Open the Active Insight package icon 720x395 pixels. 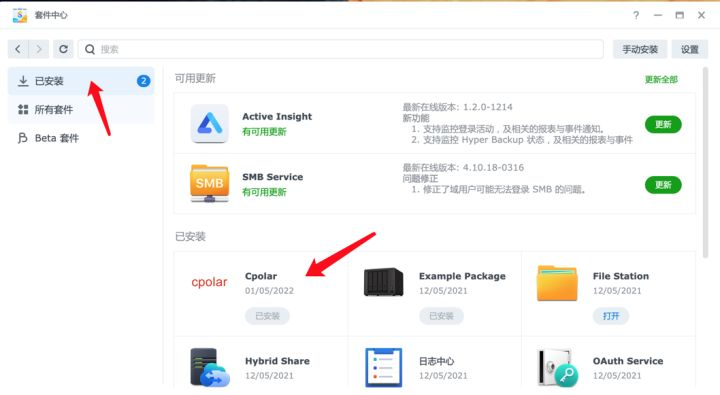coord(209,124)
